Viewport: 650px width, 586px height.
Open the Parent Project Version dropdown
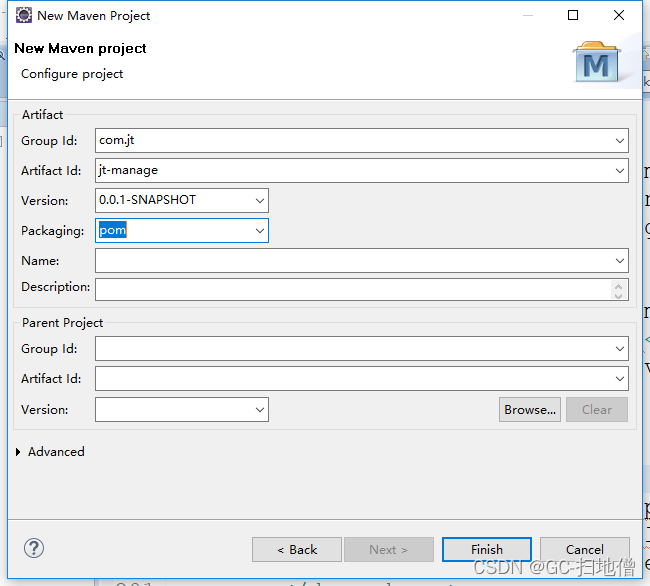coord(260,409)
